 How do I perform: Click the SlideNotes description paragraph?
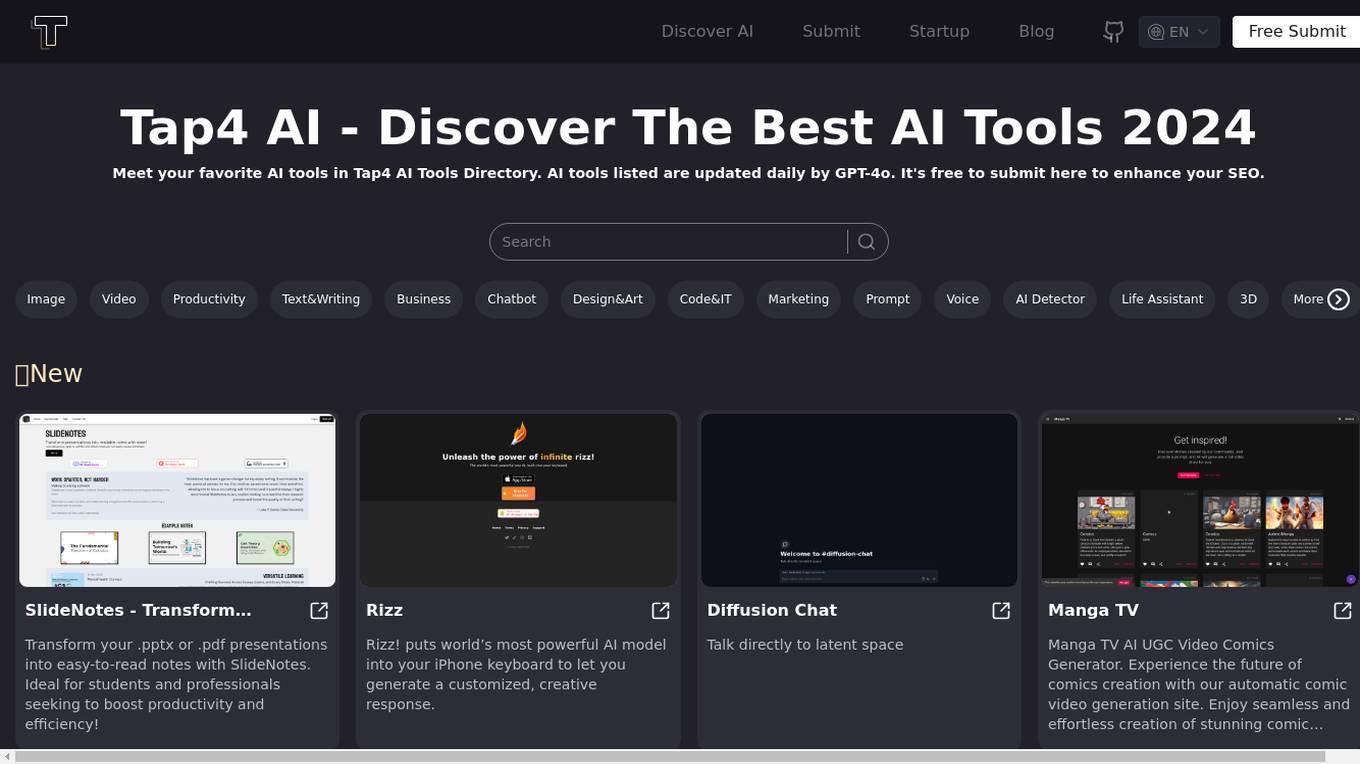(x=176, y=685)
